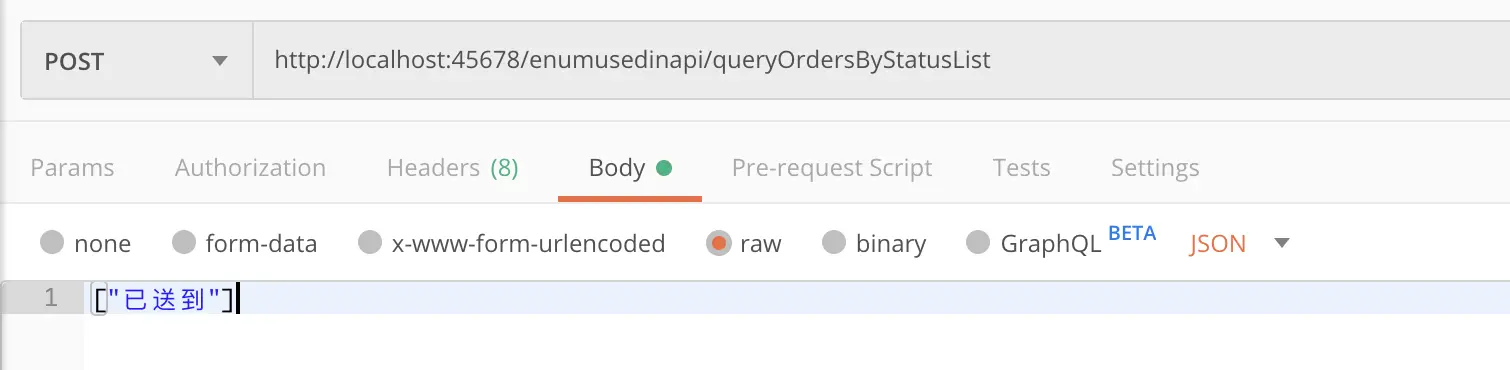This screenshot has height=370, width=1510.
Task: Select the Body tab
Action: [x=630, y=168]
